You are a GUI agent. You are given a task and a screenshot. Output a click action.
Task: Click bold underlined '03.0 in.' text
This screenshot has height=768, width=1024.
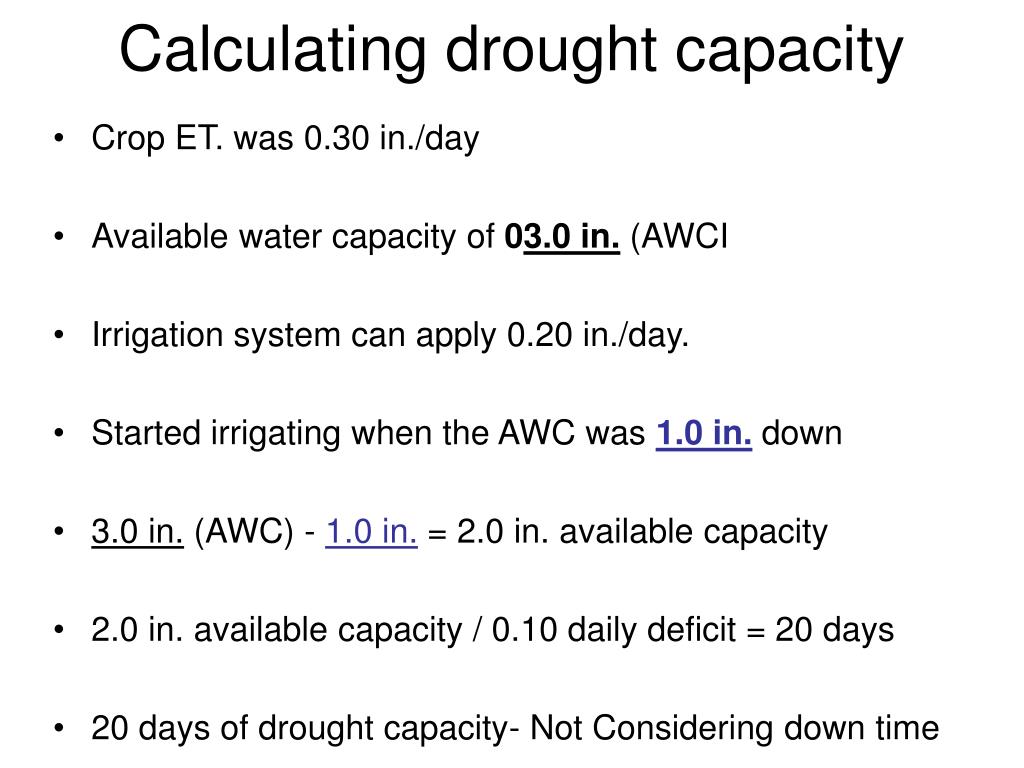pos(562,236)
